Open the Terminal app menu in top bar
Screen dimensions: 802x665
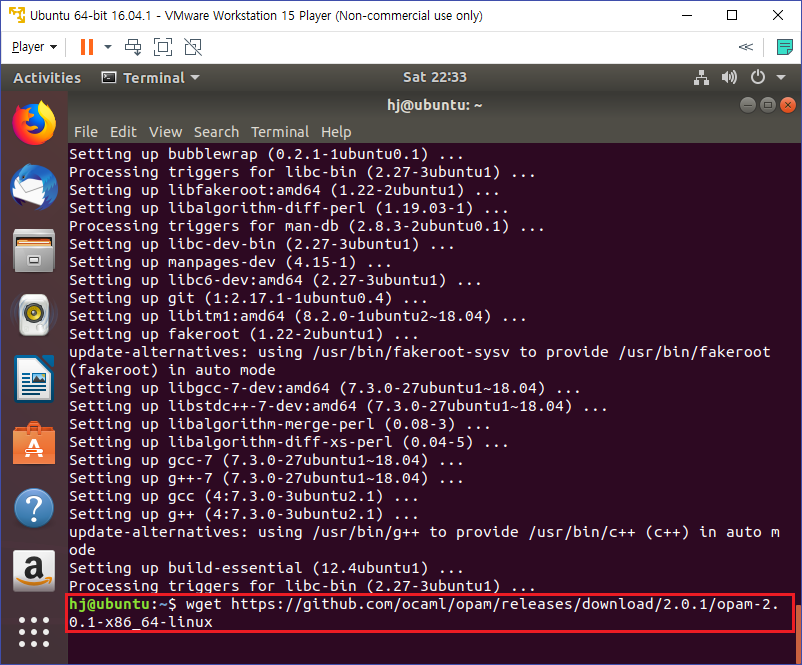[x=150, y=78]
